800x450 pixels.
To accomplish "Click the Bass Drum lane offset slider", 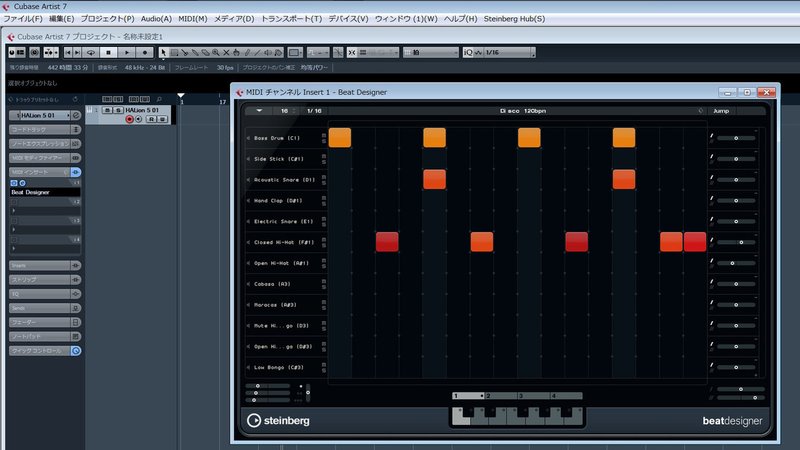I will (x=736, y=138).
